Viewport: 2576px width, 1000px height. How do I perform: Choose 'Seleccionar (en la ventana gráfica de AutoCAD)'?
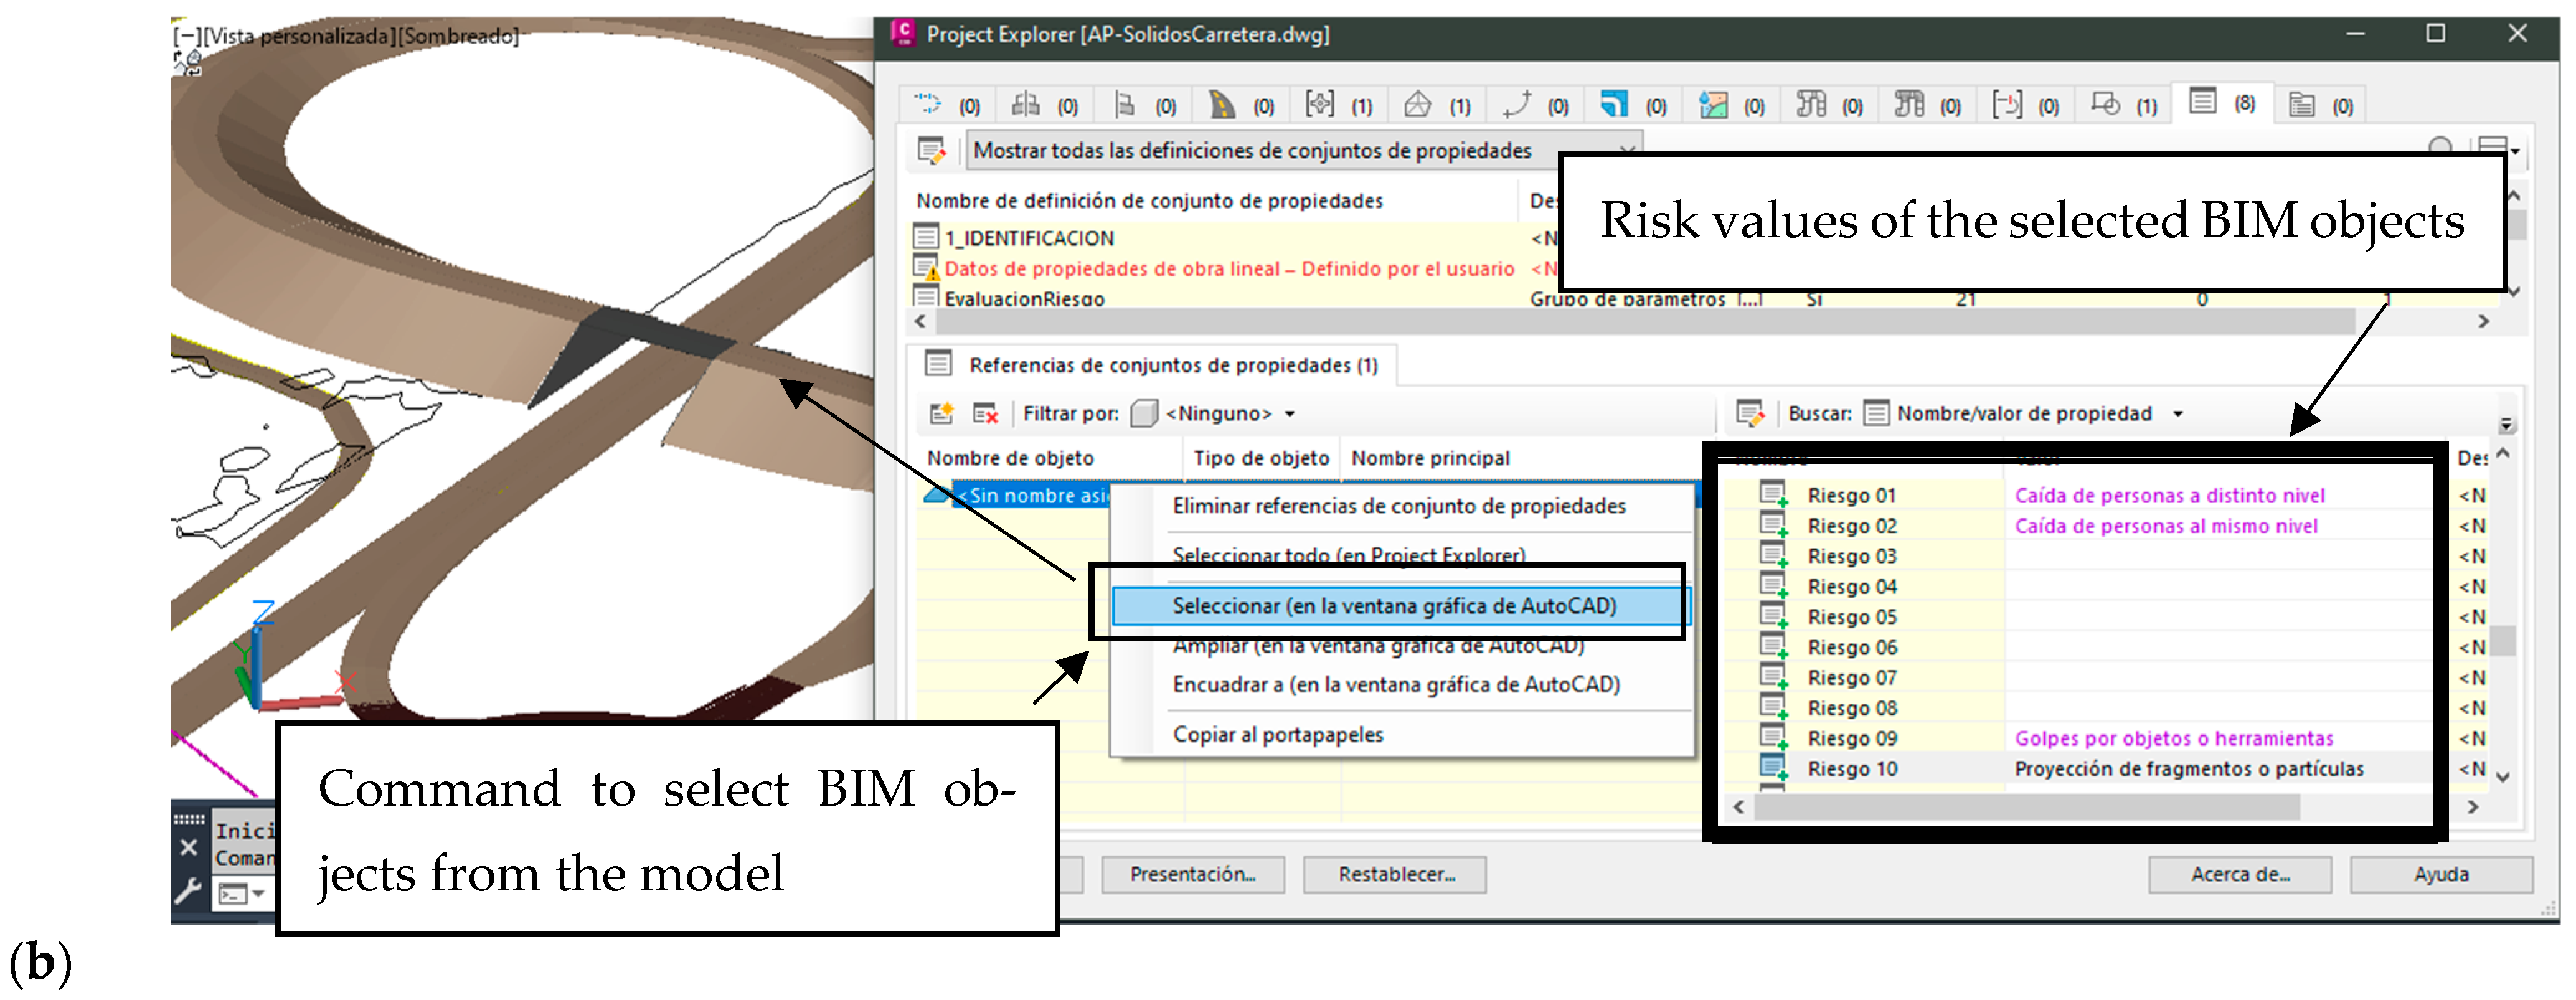[x=1394, y=606]
